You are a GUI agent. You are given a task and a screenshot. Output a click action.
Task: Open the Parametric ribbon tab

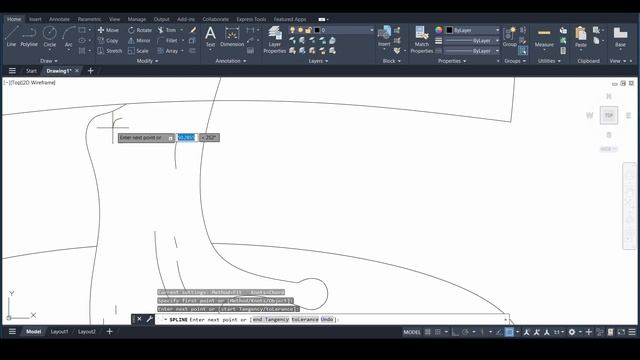coord(89,19)
